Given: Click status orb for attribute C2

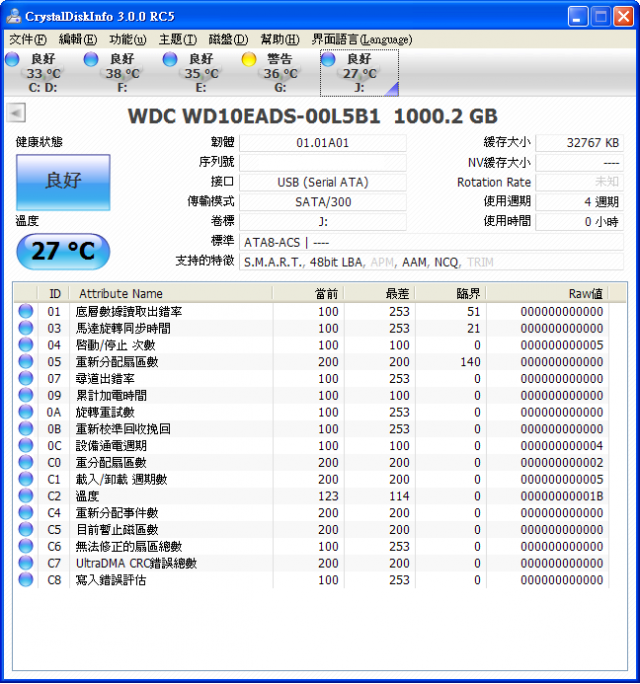Looking at the screenshot, I should point(26,496).
